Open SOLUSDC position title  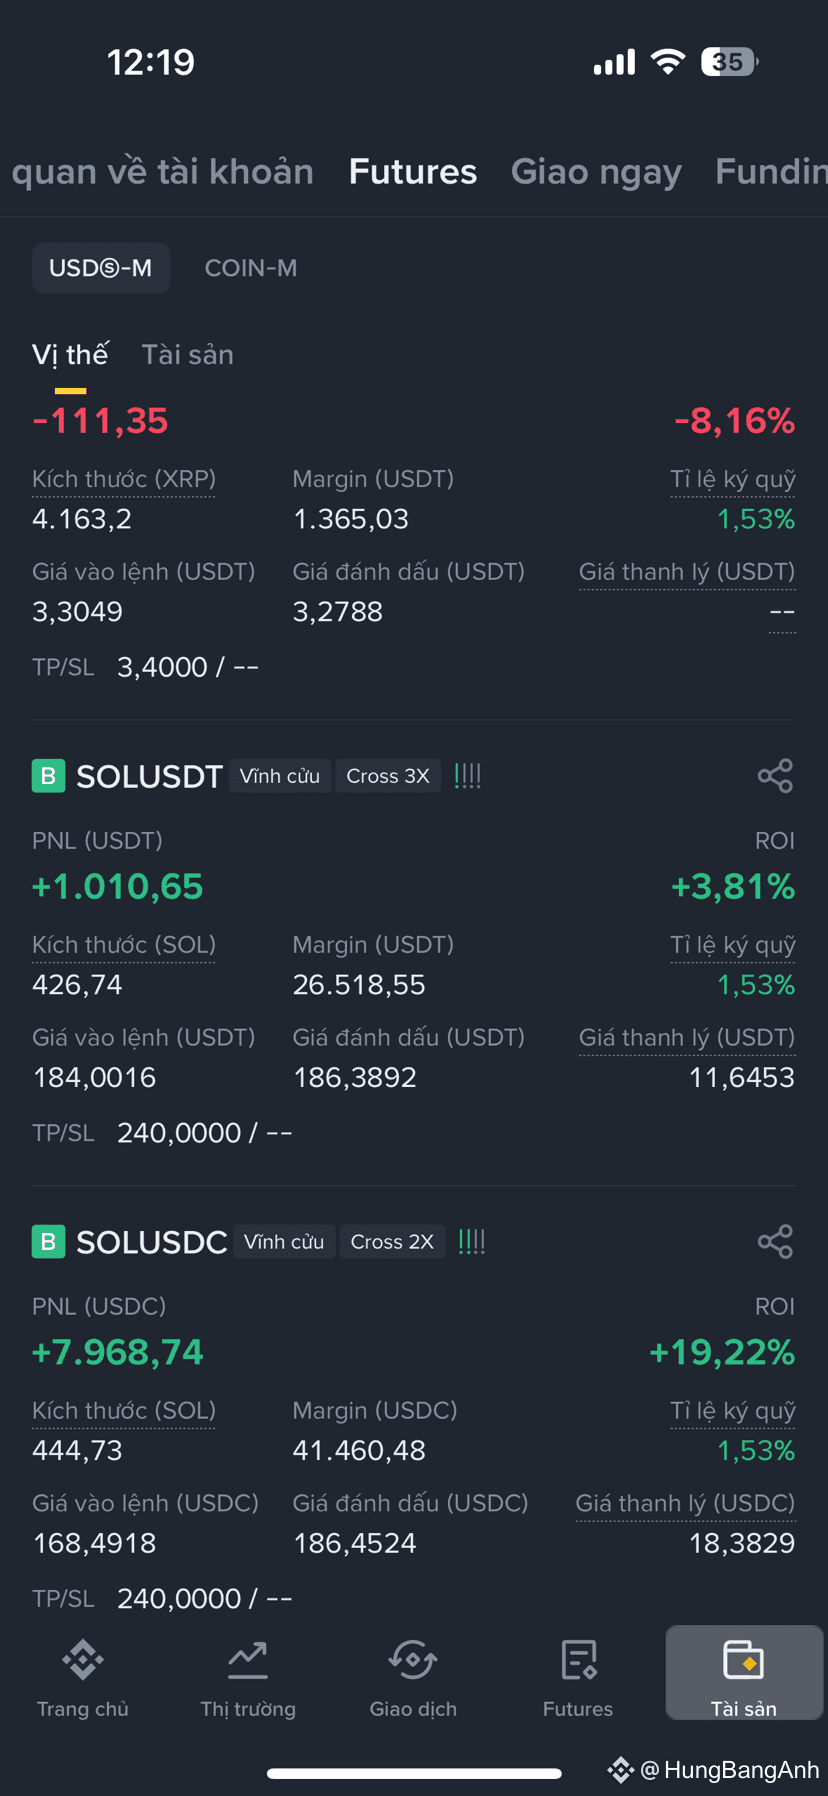(x=152, y=1242)
